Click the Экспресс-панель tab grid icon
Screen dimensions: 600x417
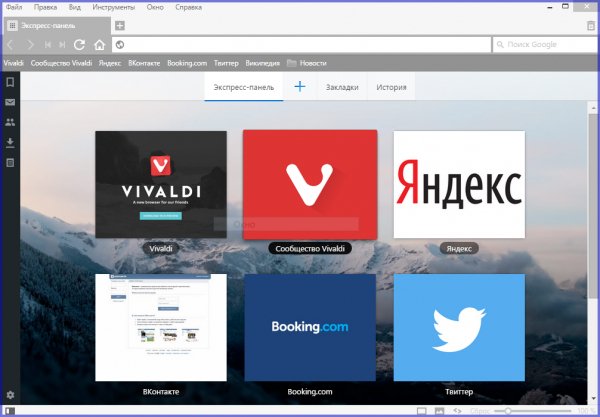point(12,26)
